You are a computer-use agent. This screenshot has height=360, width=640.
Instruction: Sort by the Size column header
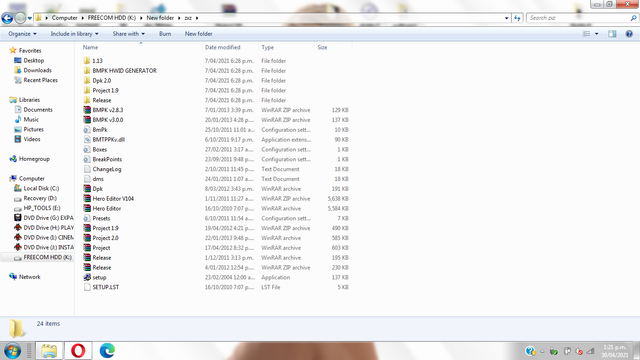click(x=322, y=47)
